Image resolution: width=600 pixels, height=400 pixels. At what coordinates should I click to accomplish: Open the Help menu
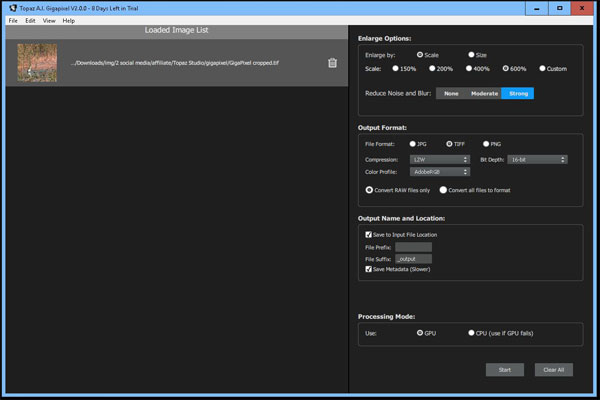coord(68,20)
